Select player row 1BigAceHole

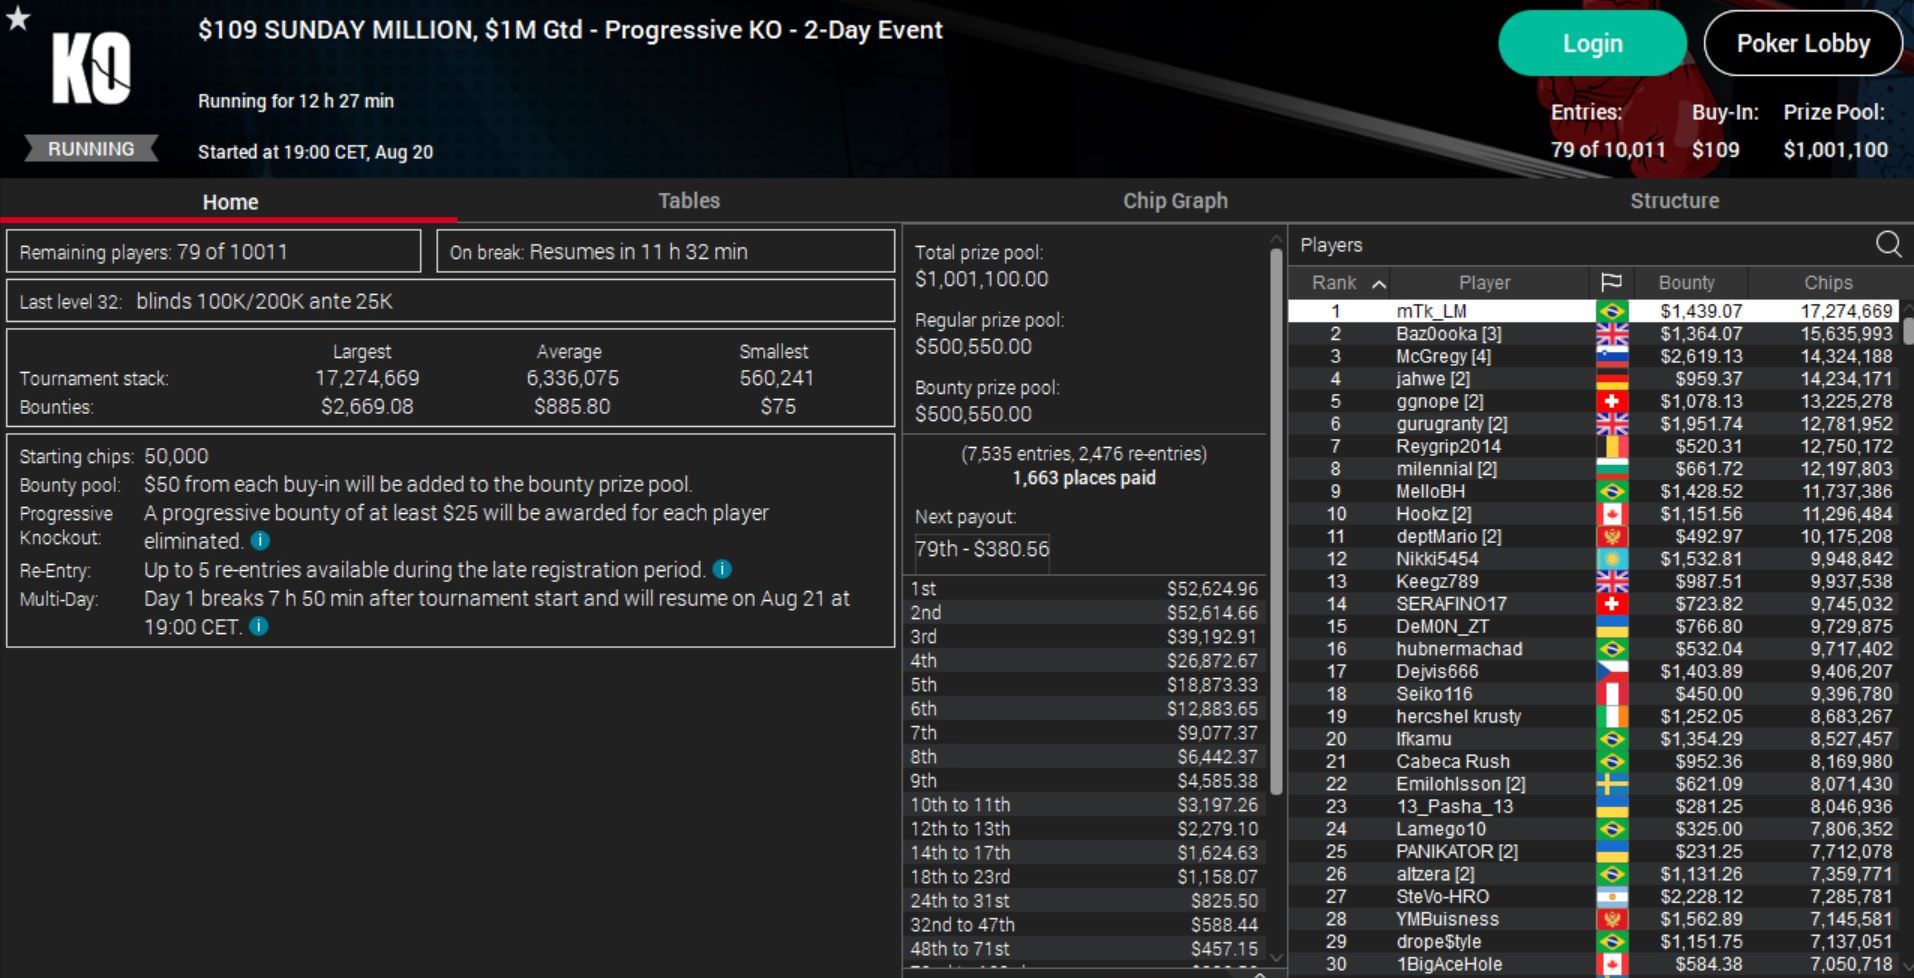1595,964
